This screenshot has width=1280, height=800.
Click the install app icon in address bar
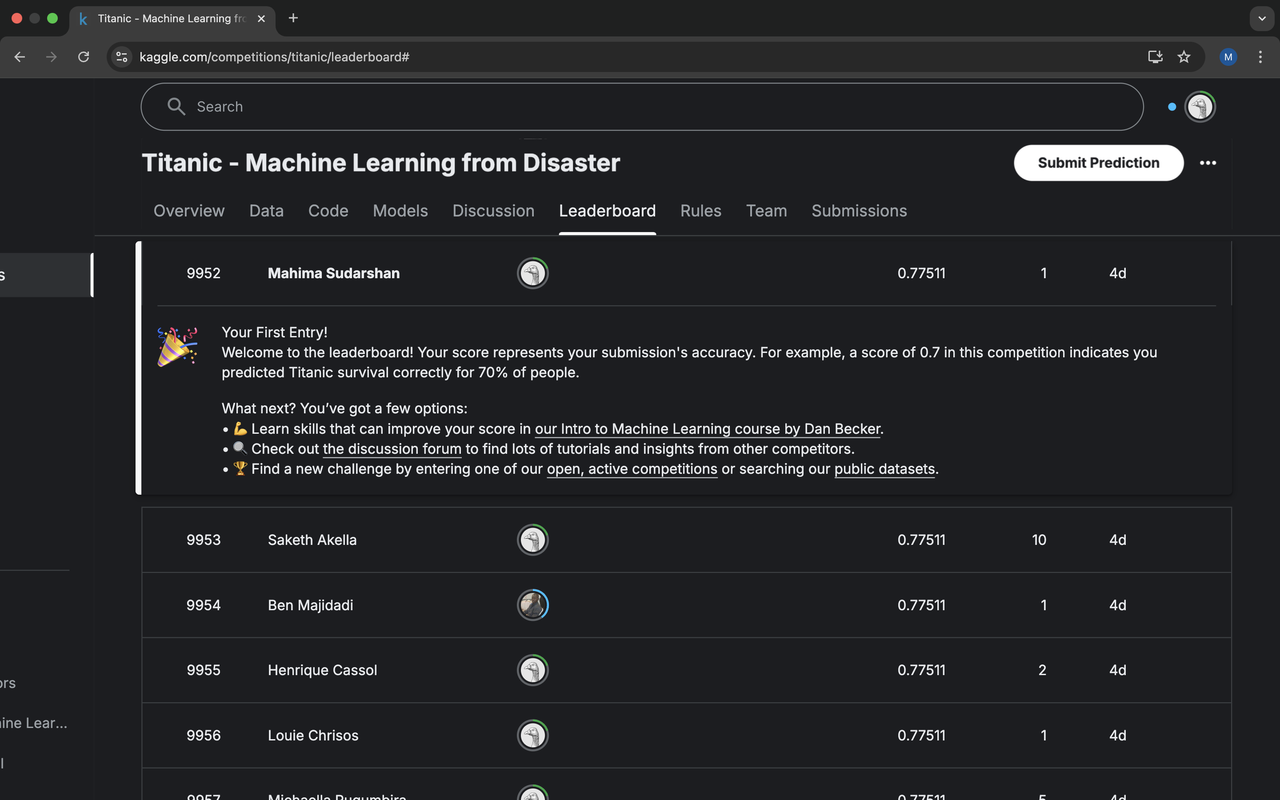tap(1155, 57)
